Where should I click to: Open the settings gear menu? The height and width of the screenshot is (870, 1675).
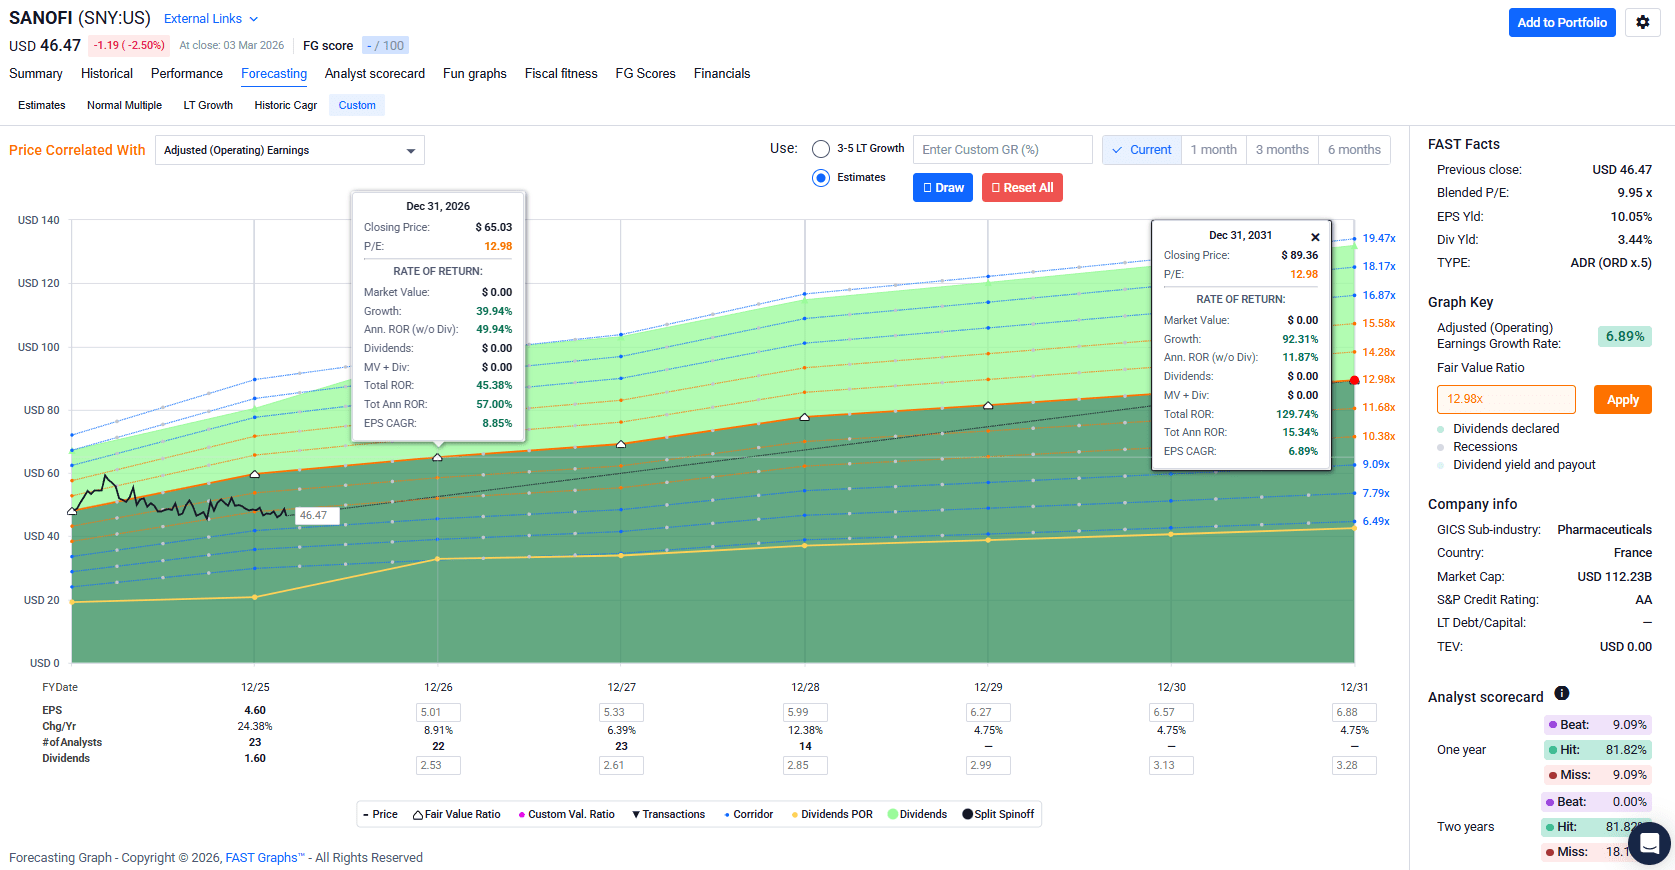[x=1642, y=22]
